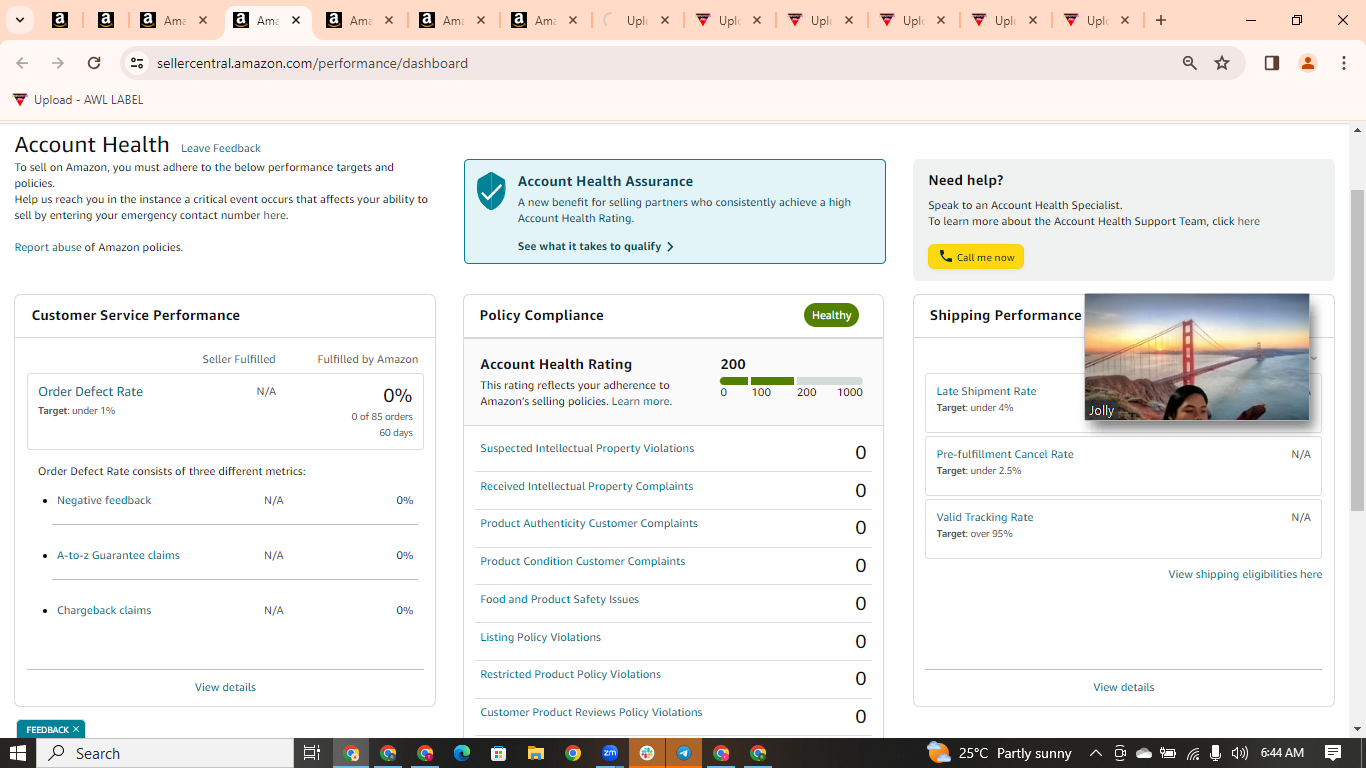The height and width of the screenshot is (768, 1366).
Task: Open Food and Product Safety Issues
Action: click(x=559, y=599)
